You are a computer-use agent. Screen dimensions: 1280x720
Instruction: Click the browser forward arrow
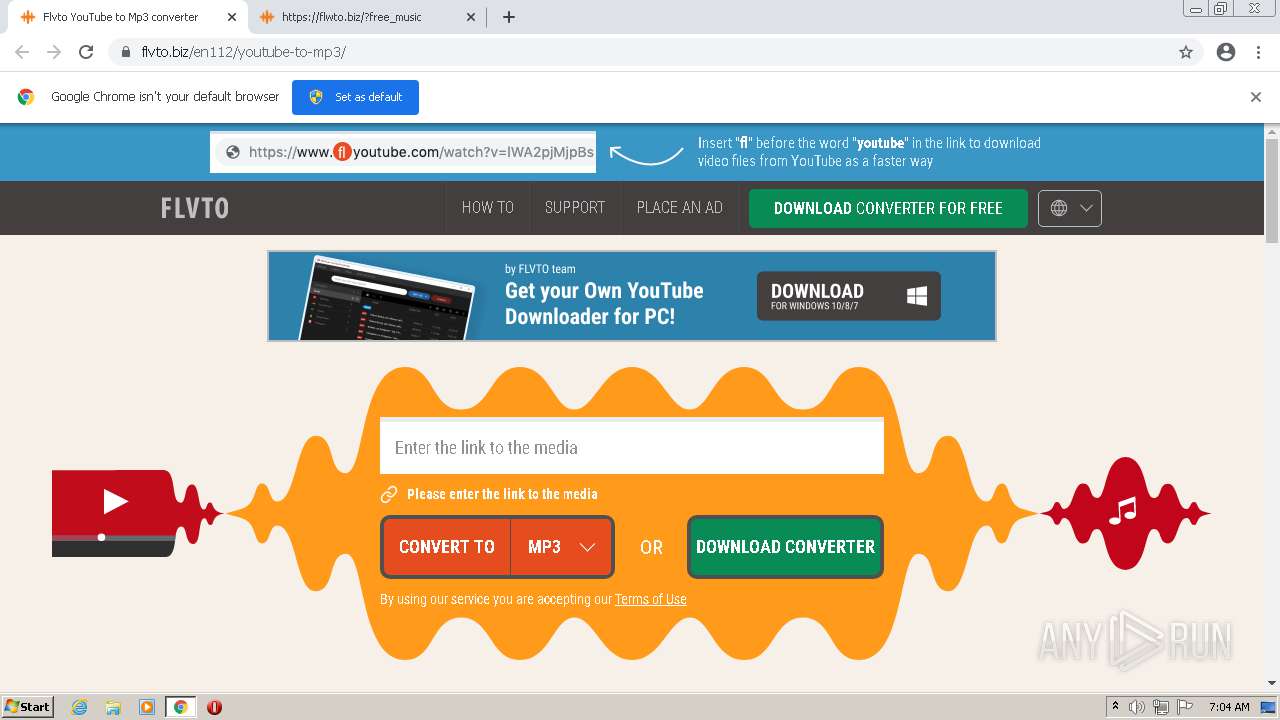(54, 52)
